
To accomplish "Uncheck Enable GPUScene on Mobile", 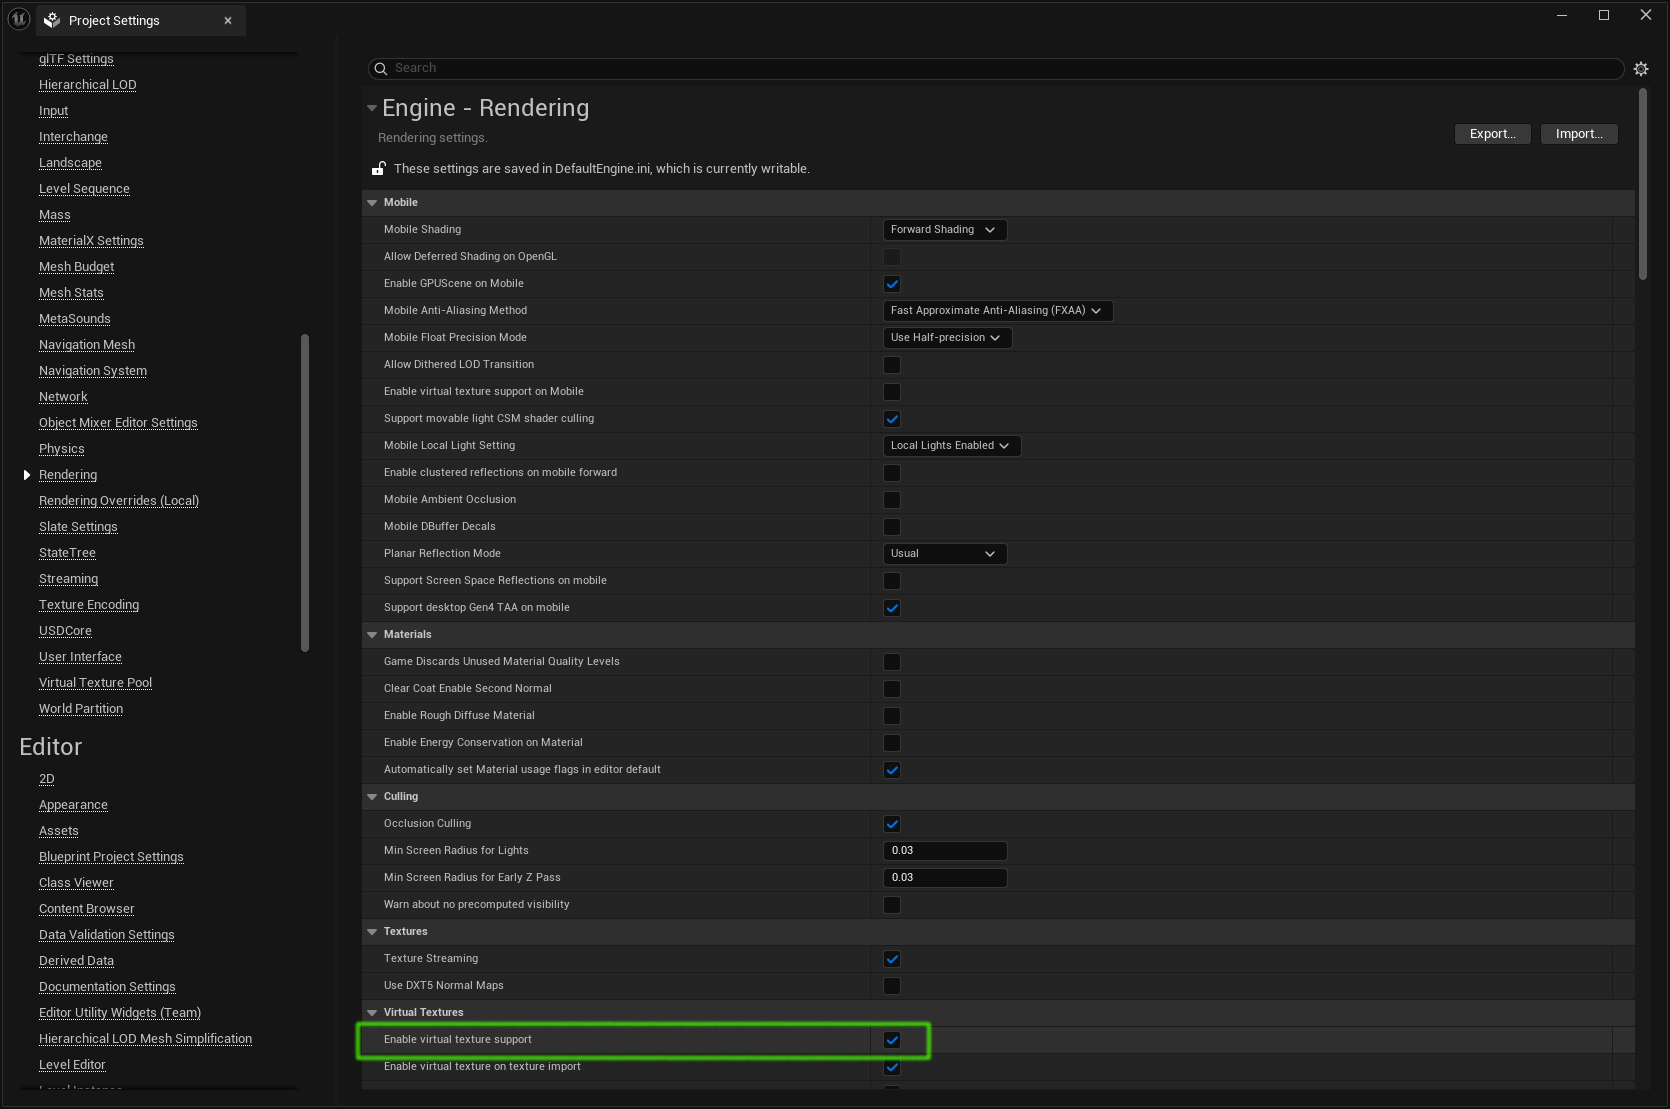I will pyautogui.click(x=892, y=284).
